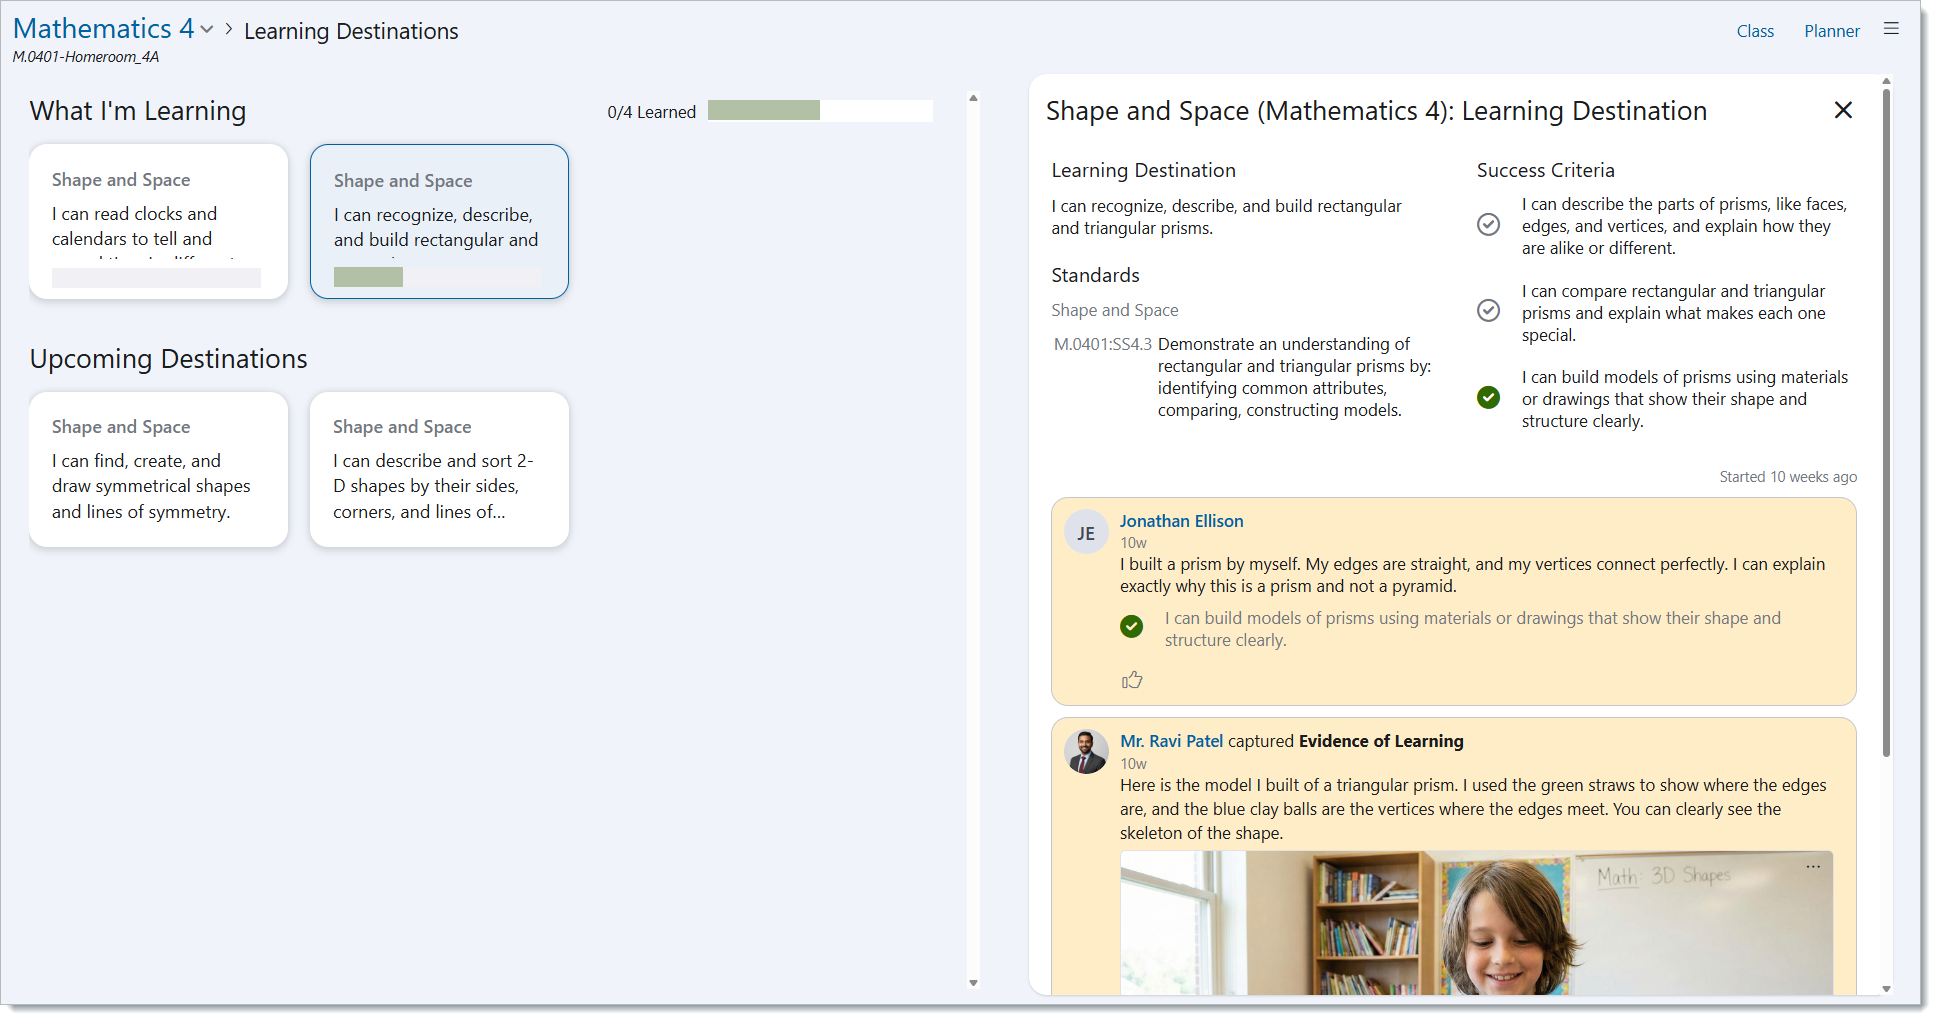Open the photo's three-dot options menu
The height and width of the screenshot is (1020, 1936).
(1812, 866)
